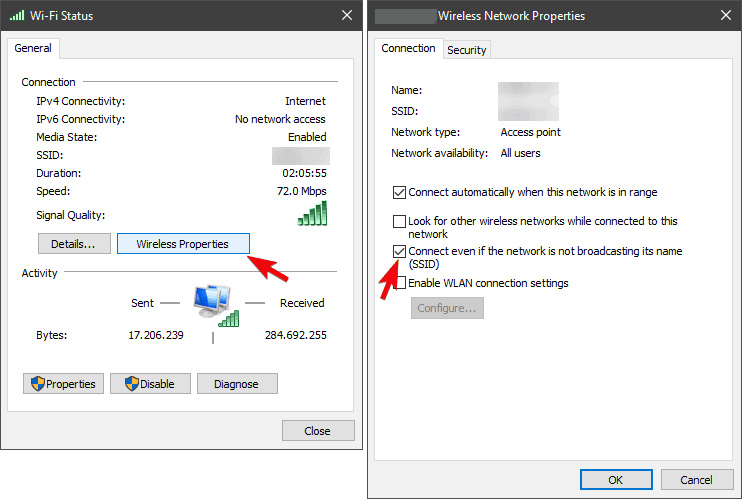Click Cancel in Wireless Network Properties
The image size is (742, 499).
(697, 480)
